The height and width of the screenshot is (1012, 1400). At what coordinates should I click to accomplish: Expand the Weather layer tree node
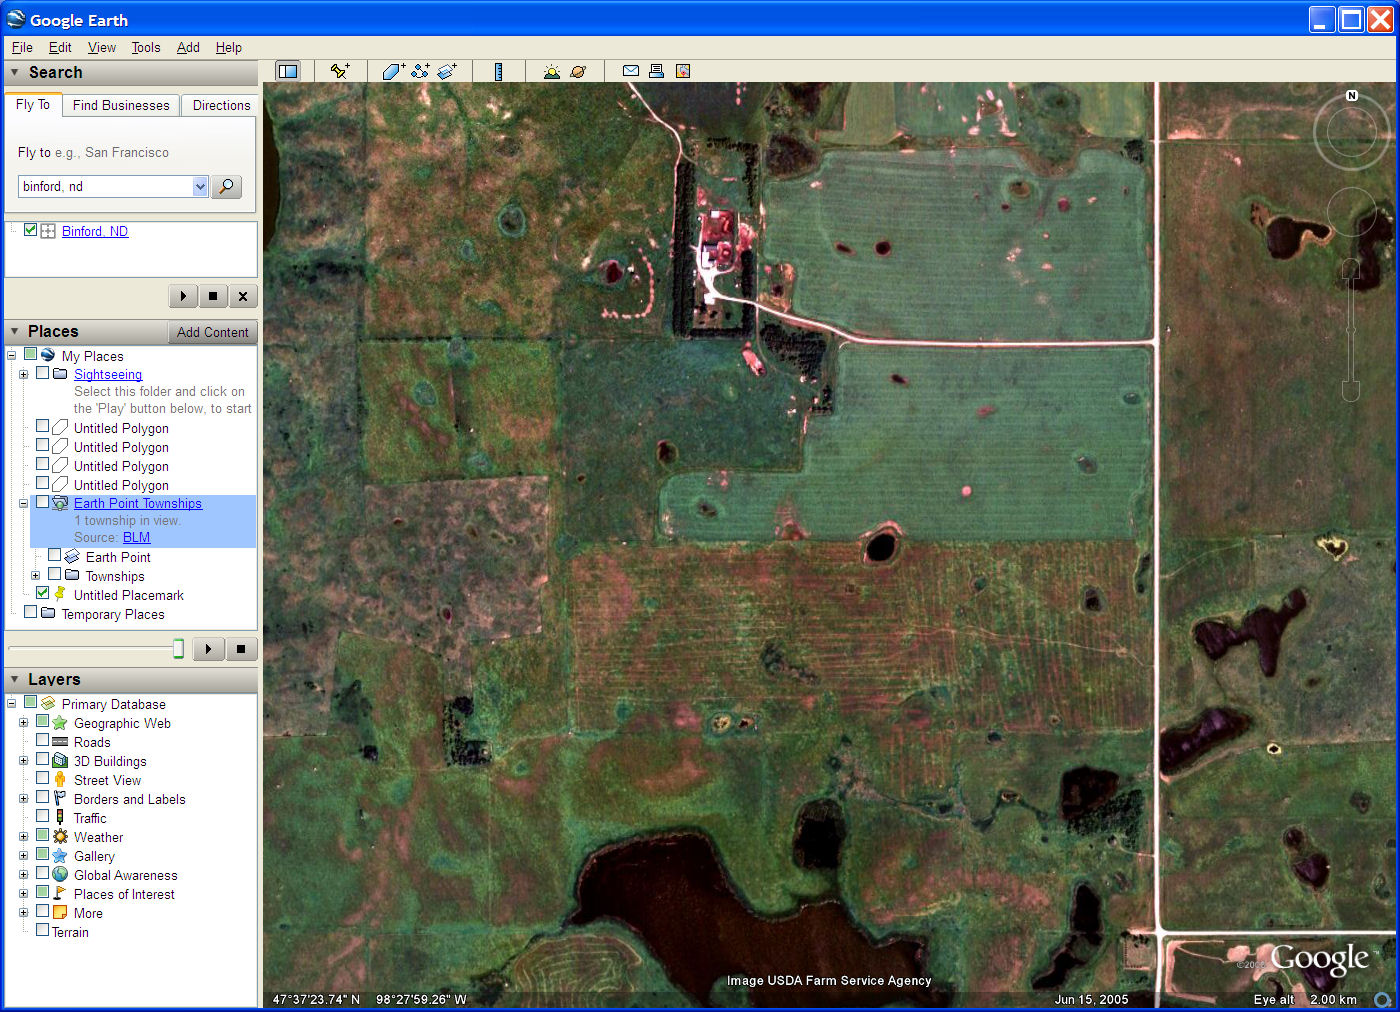point(23,837)
